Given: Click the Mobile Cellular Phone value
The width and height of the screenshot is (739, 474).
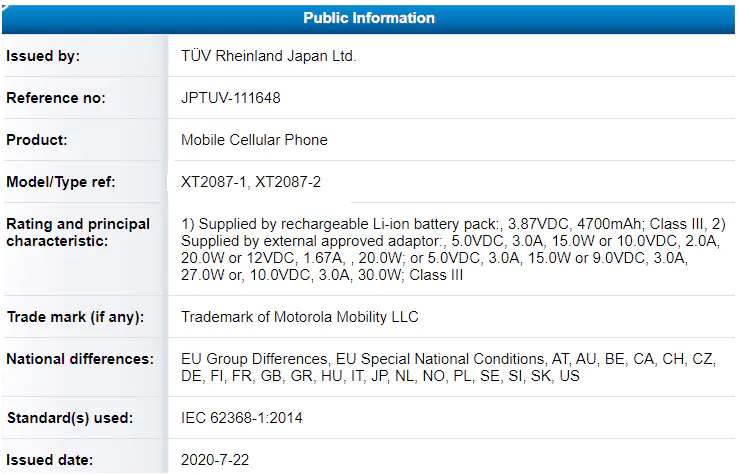Looking at the screenshot, I should (254, 140).
